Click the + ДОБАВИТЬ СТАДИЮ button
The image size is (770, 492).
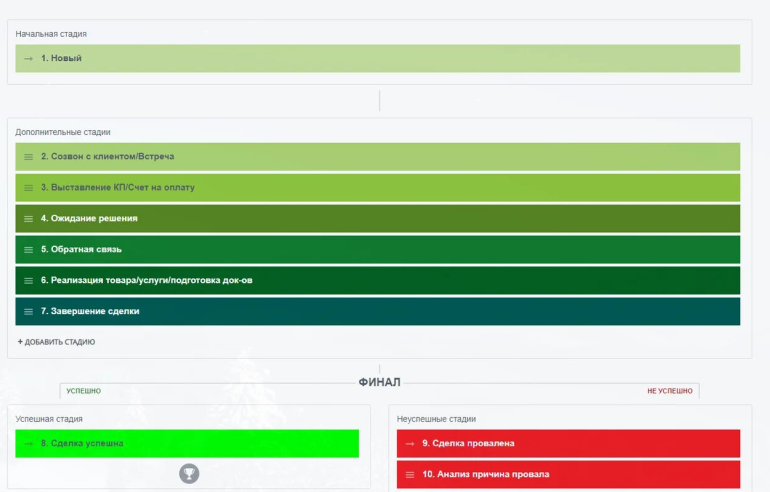(56, 342)
